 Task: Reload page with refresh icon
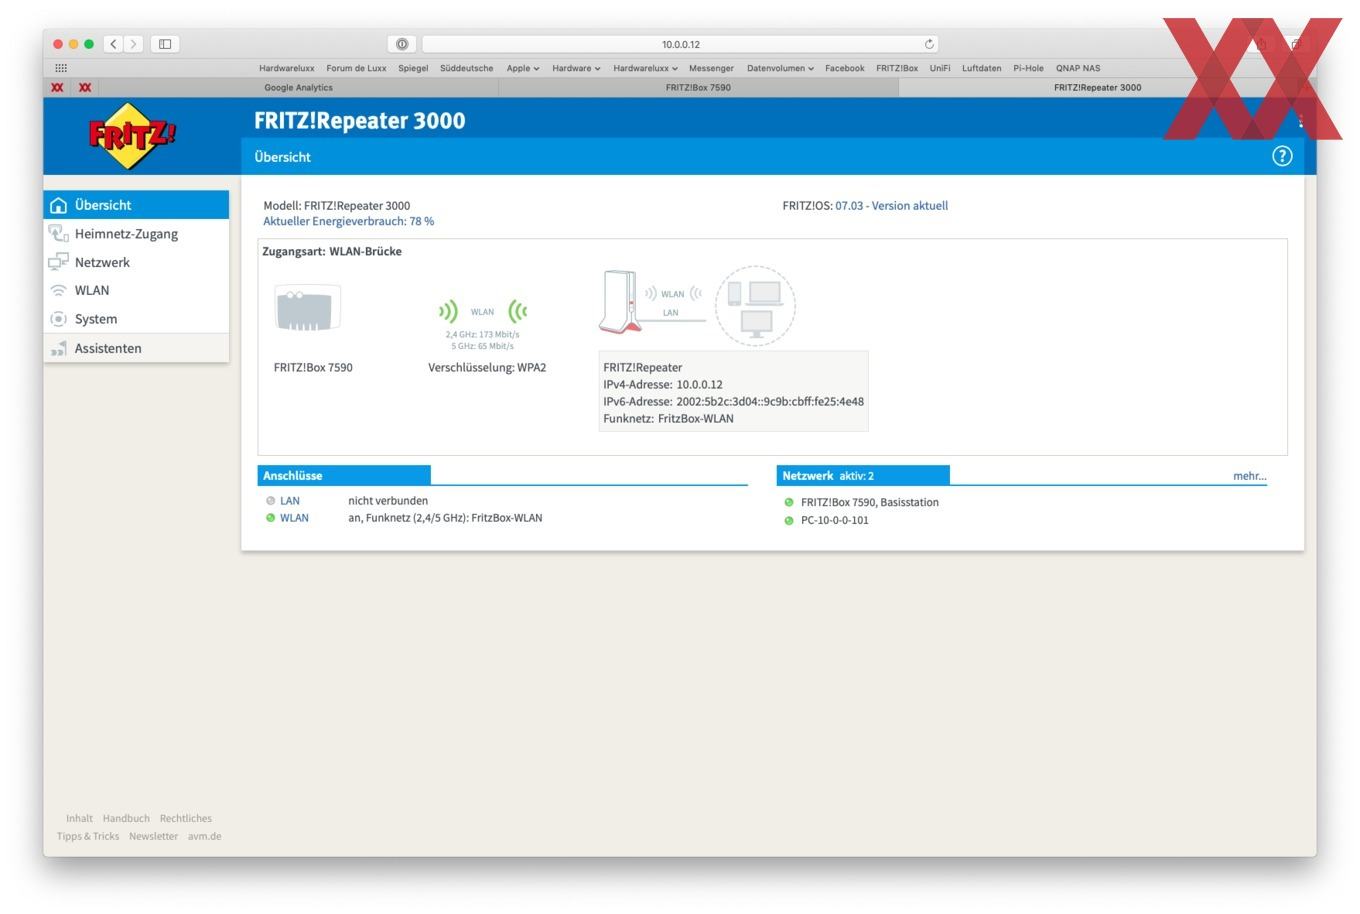929,44
